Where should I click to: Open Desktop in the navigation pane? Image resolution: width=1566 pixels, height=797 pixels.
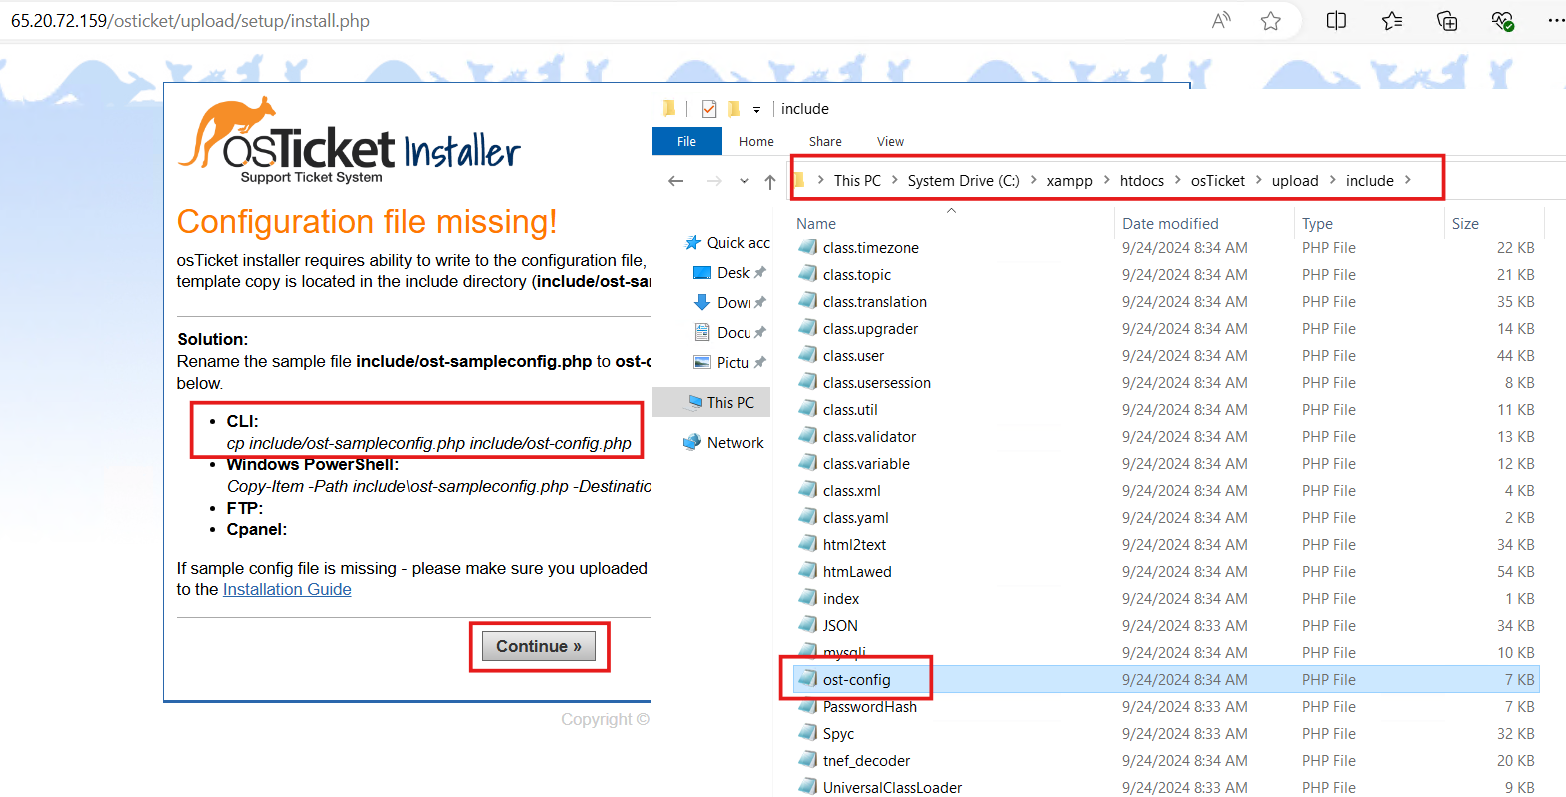tap(731, 272)
